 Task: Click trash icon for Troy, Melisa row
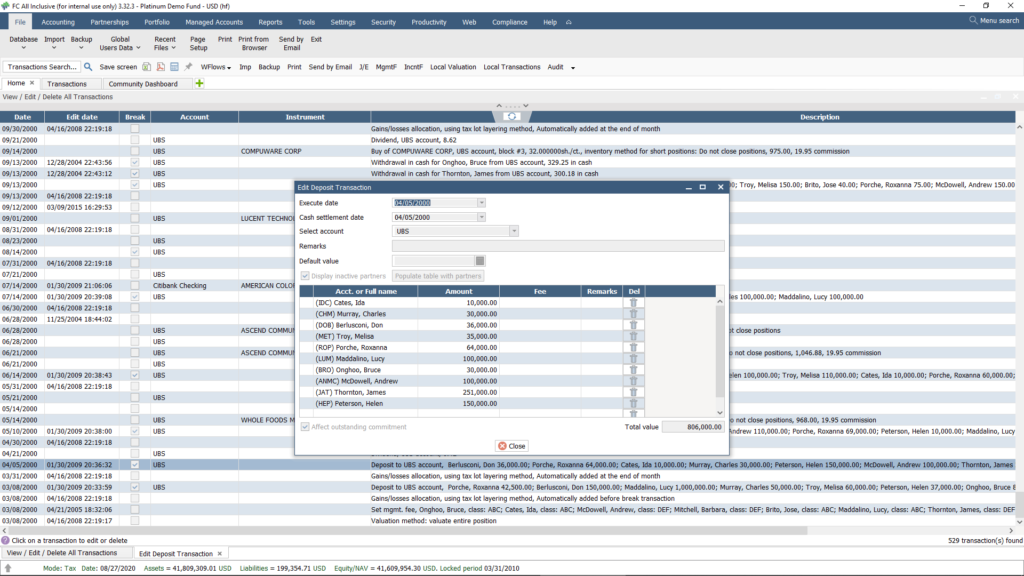[632, 337]
